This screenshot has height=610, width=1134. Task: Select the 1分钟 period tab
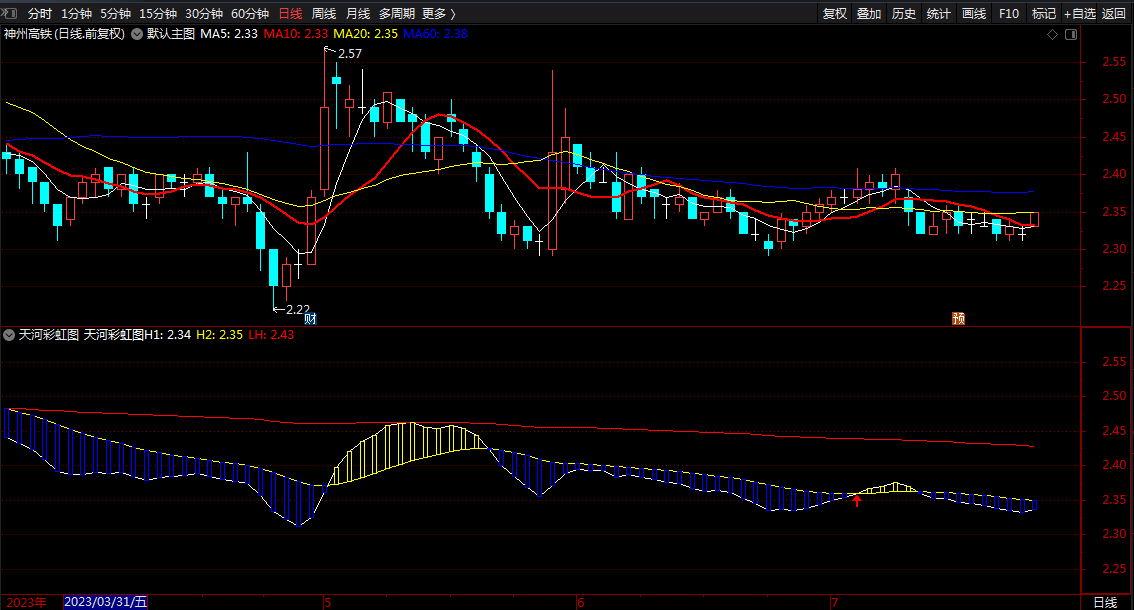76,14
